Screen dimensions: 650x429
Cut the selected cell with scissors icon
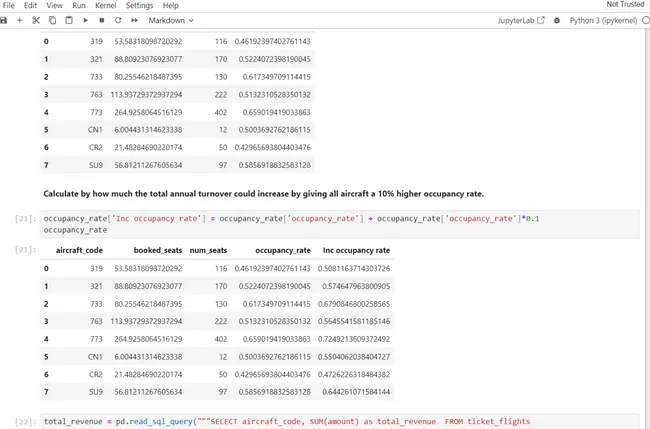(x=37, y=20)
